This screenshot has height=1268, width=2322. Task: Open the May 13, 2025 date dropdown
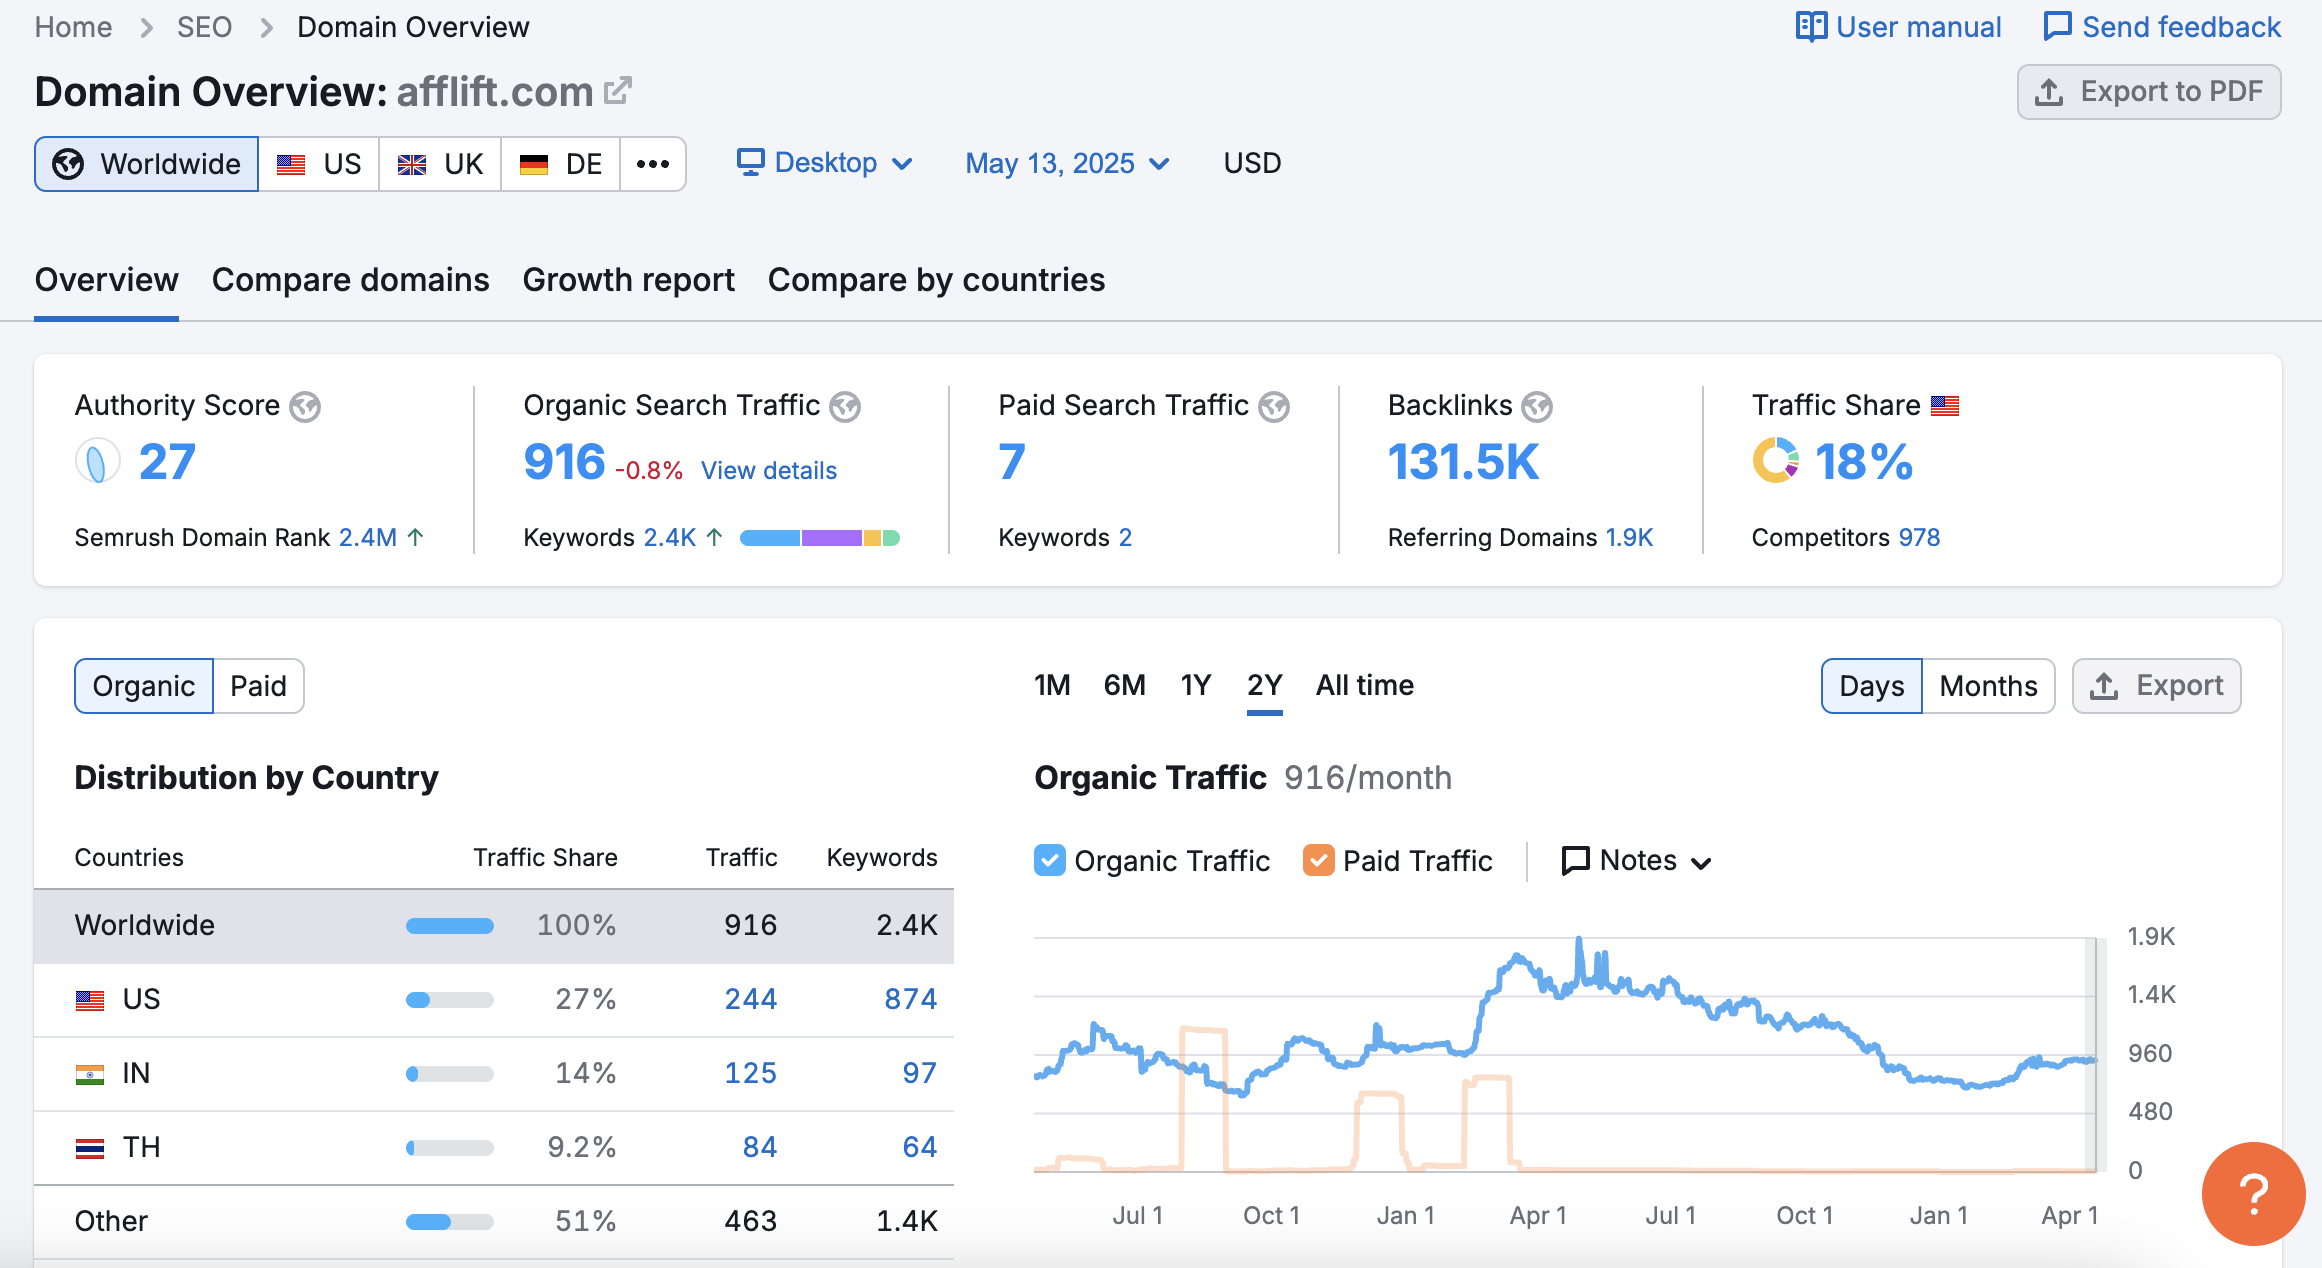pyautogui.click(x=1068, y=163)
